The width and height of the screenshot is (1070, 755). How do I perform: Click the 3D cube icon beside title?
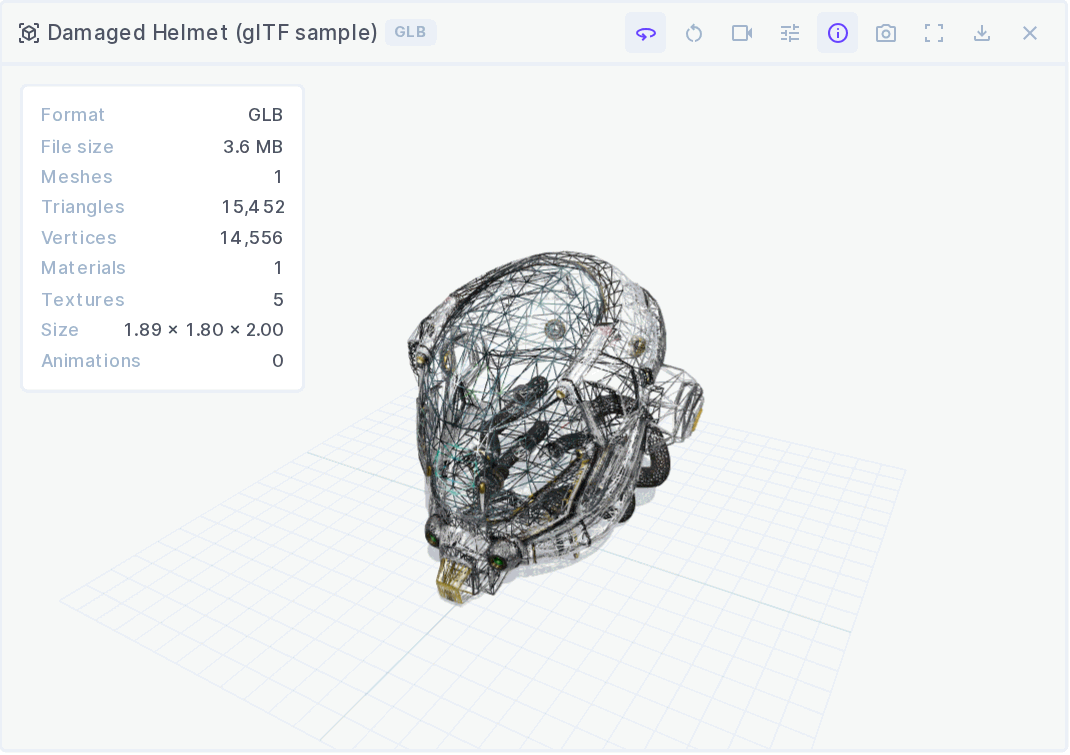pyautogui.click(x=29, y=33)
